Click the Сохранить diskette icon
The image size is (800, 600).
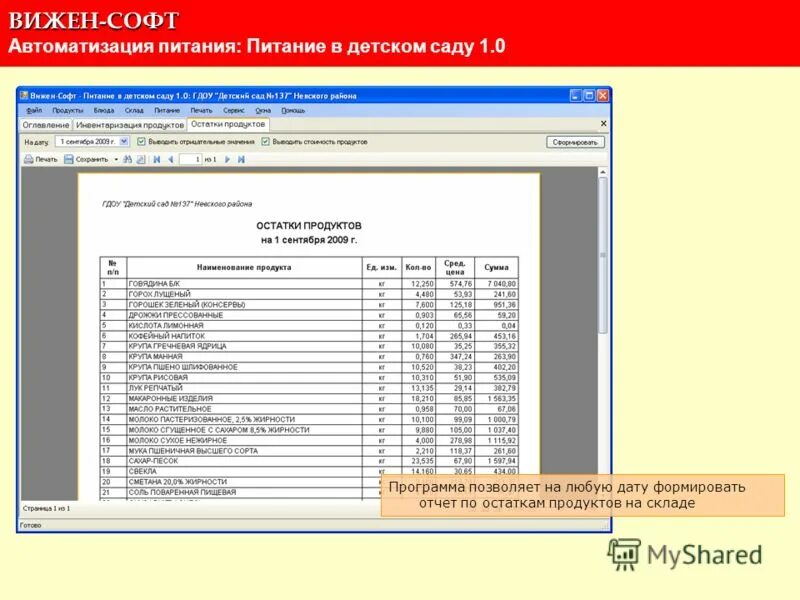point(68,160)
